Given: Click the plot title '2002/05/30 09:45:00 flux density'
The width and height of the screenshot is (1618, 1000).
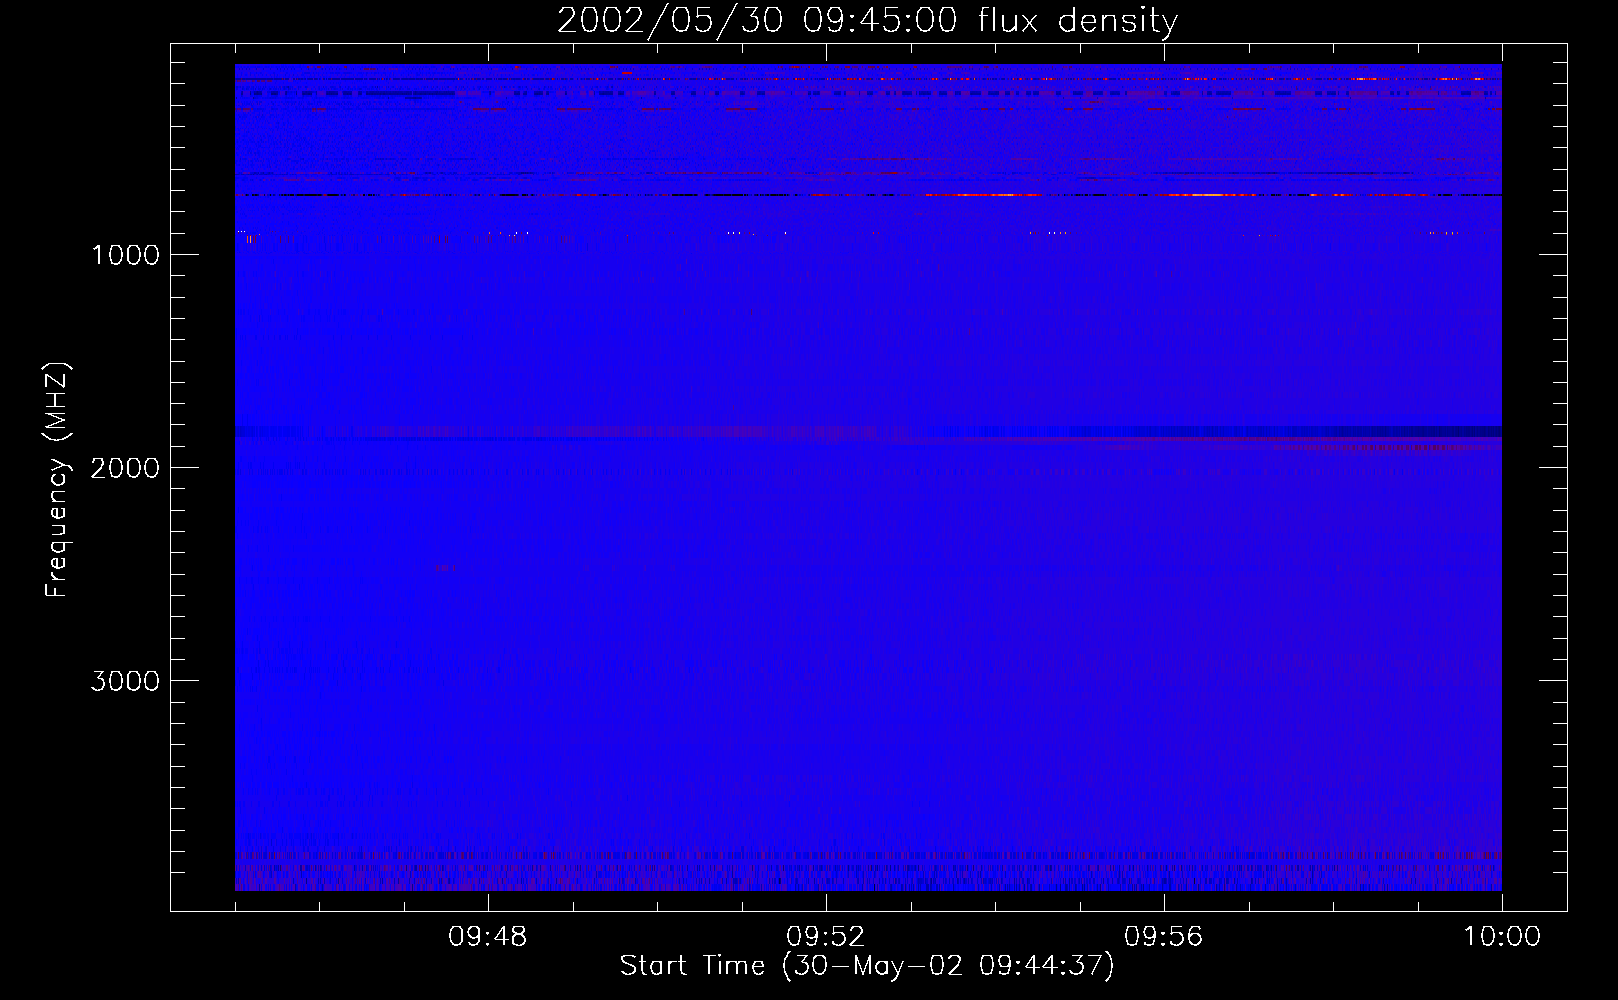Looking at the screenshot, I should click(x=867, y=21).
